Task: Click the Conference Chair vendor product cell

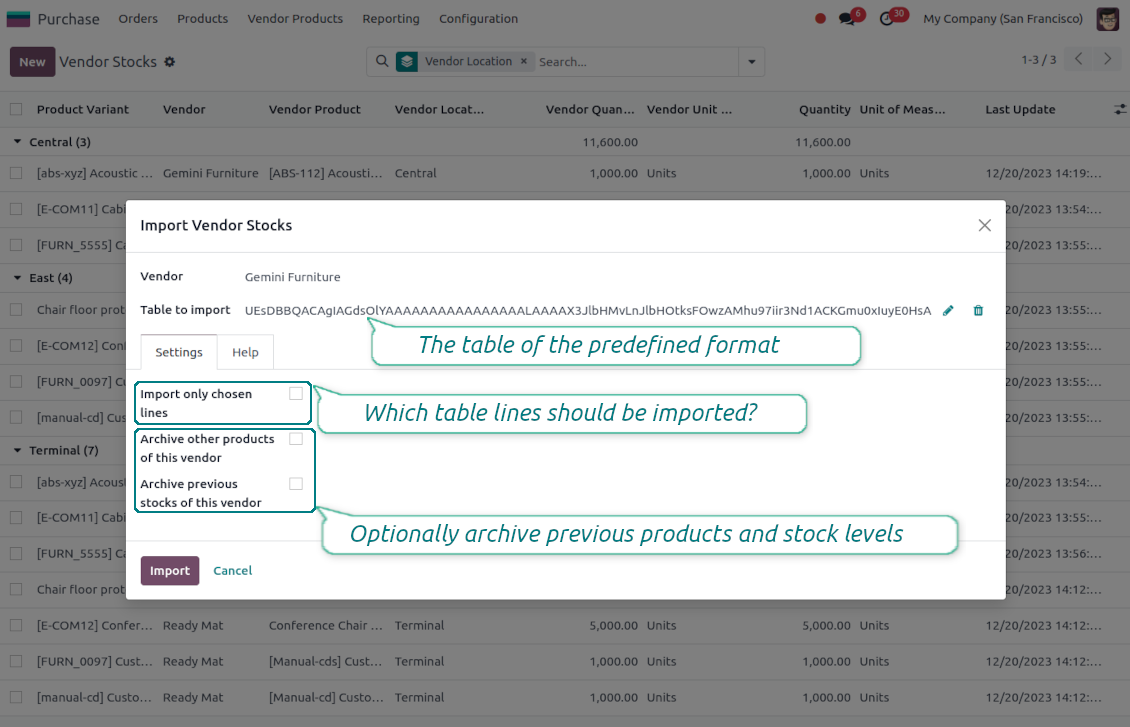Action: pos(325,625)
